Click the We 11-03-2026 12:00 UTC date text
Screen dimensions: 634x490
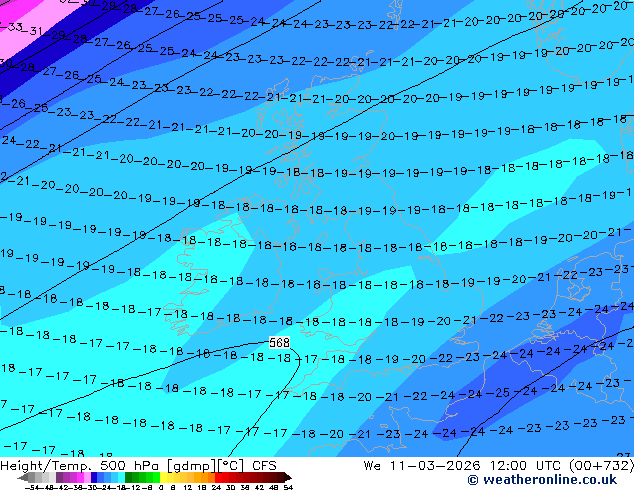coord(464,466)
